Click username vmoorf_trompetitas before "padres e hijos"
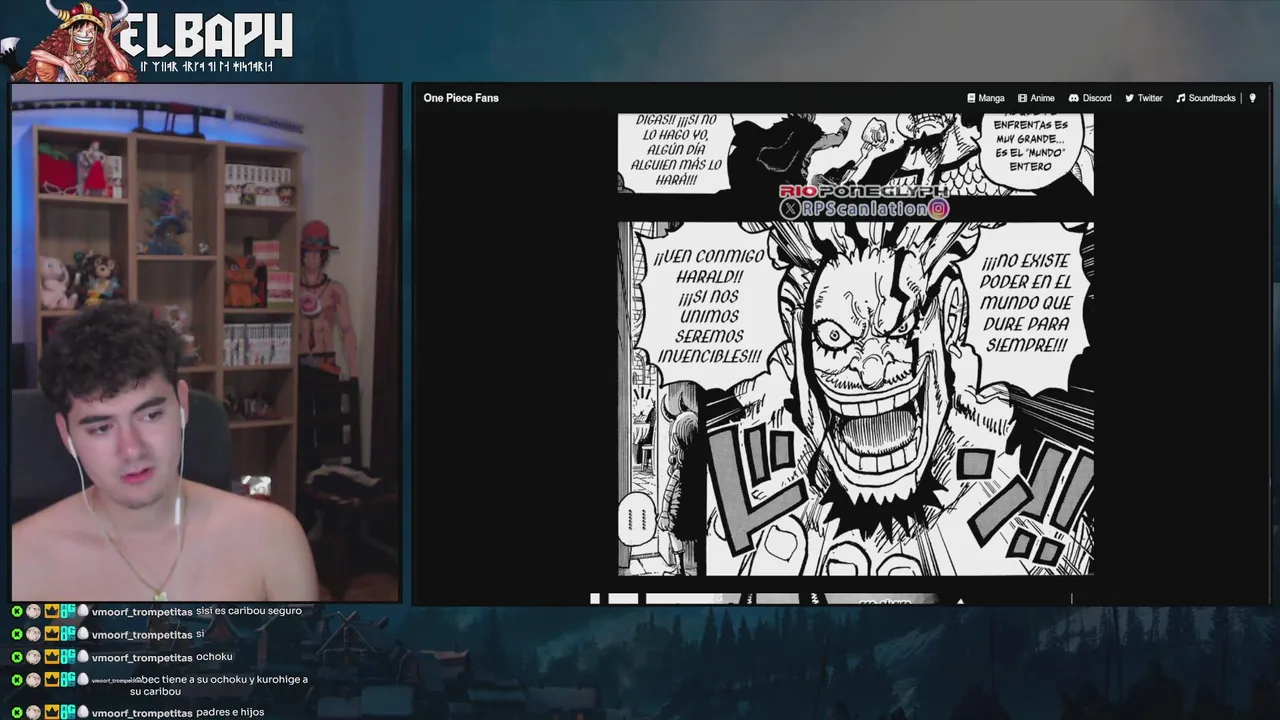Viewport: 1280px width, 720px height. pos(142,713)
